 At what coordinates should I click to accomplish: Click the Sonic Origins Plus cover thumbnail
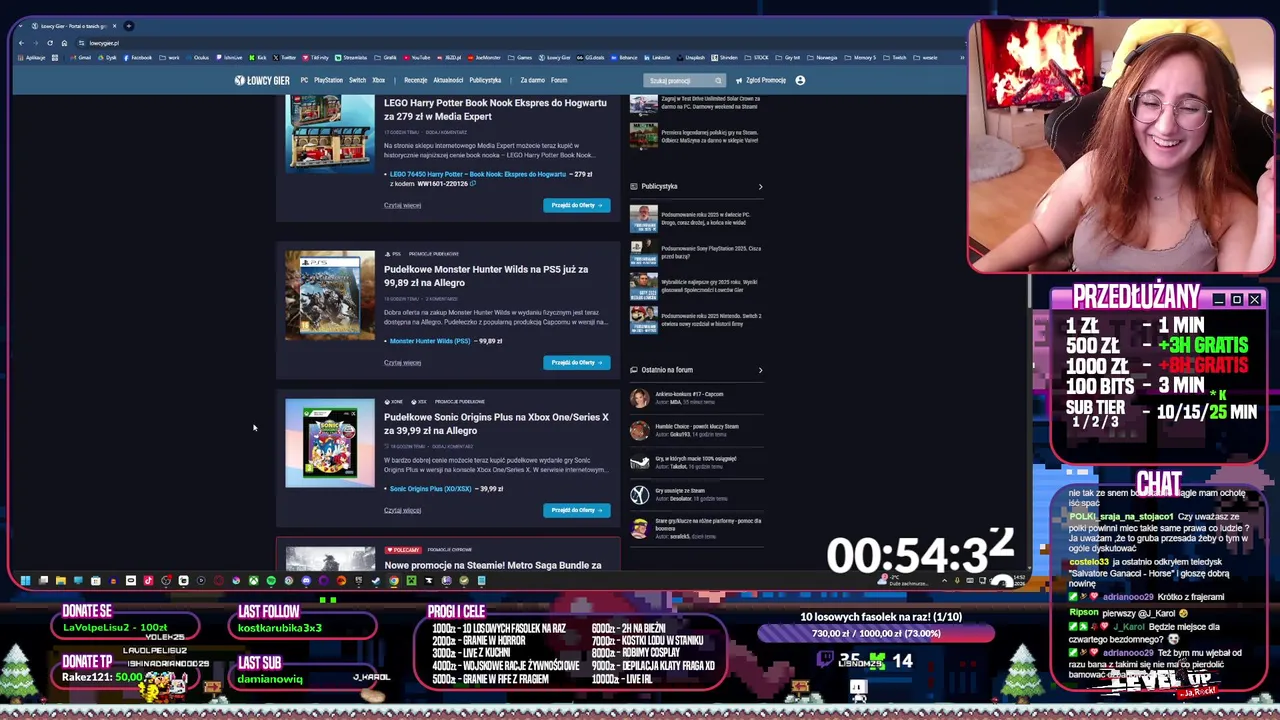330,444
